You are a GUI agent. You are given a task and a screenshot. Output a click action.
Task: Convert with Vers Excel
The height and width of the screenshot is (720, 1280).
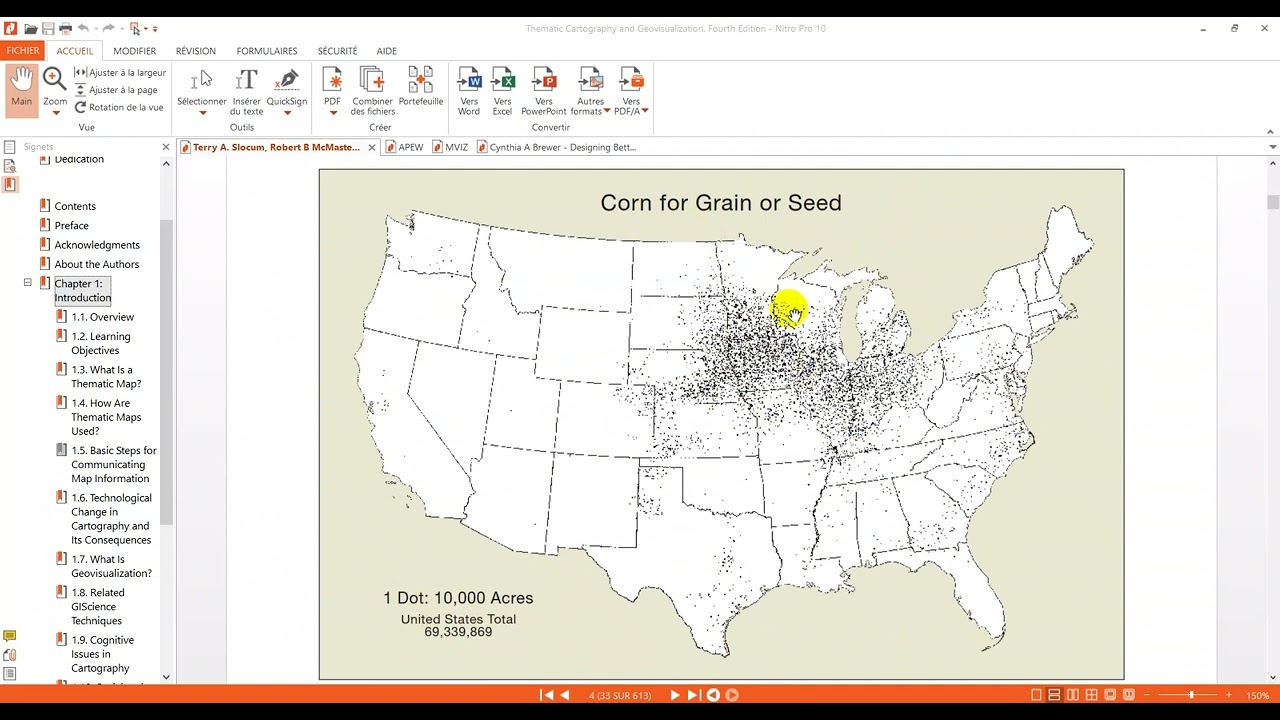tap(502, 90)
